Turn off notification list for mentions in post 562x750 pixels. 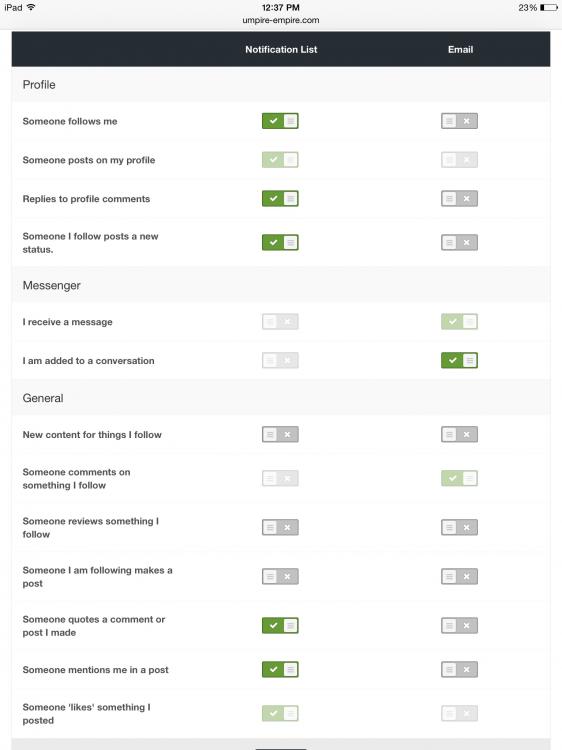tap(280, 669)
